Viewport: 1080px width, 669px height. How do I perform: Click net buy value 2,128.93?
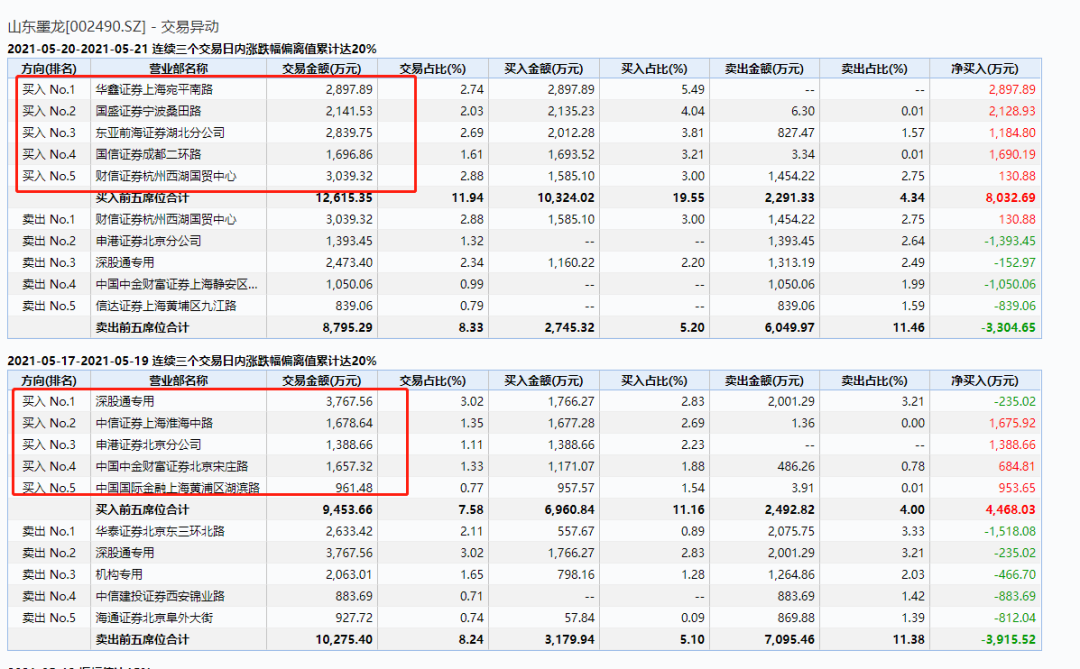click(1012, 111)
